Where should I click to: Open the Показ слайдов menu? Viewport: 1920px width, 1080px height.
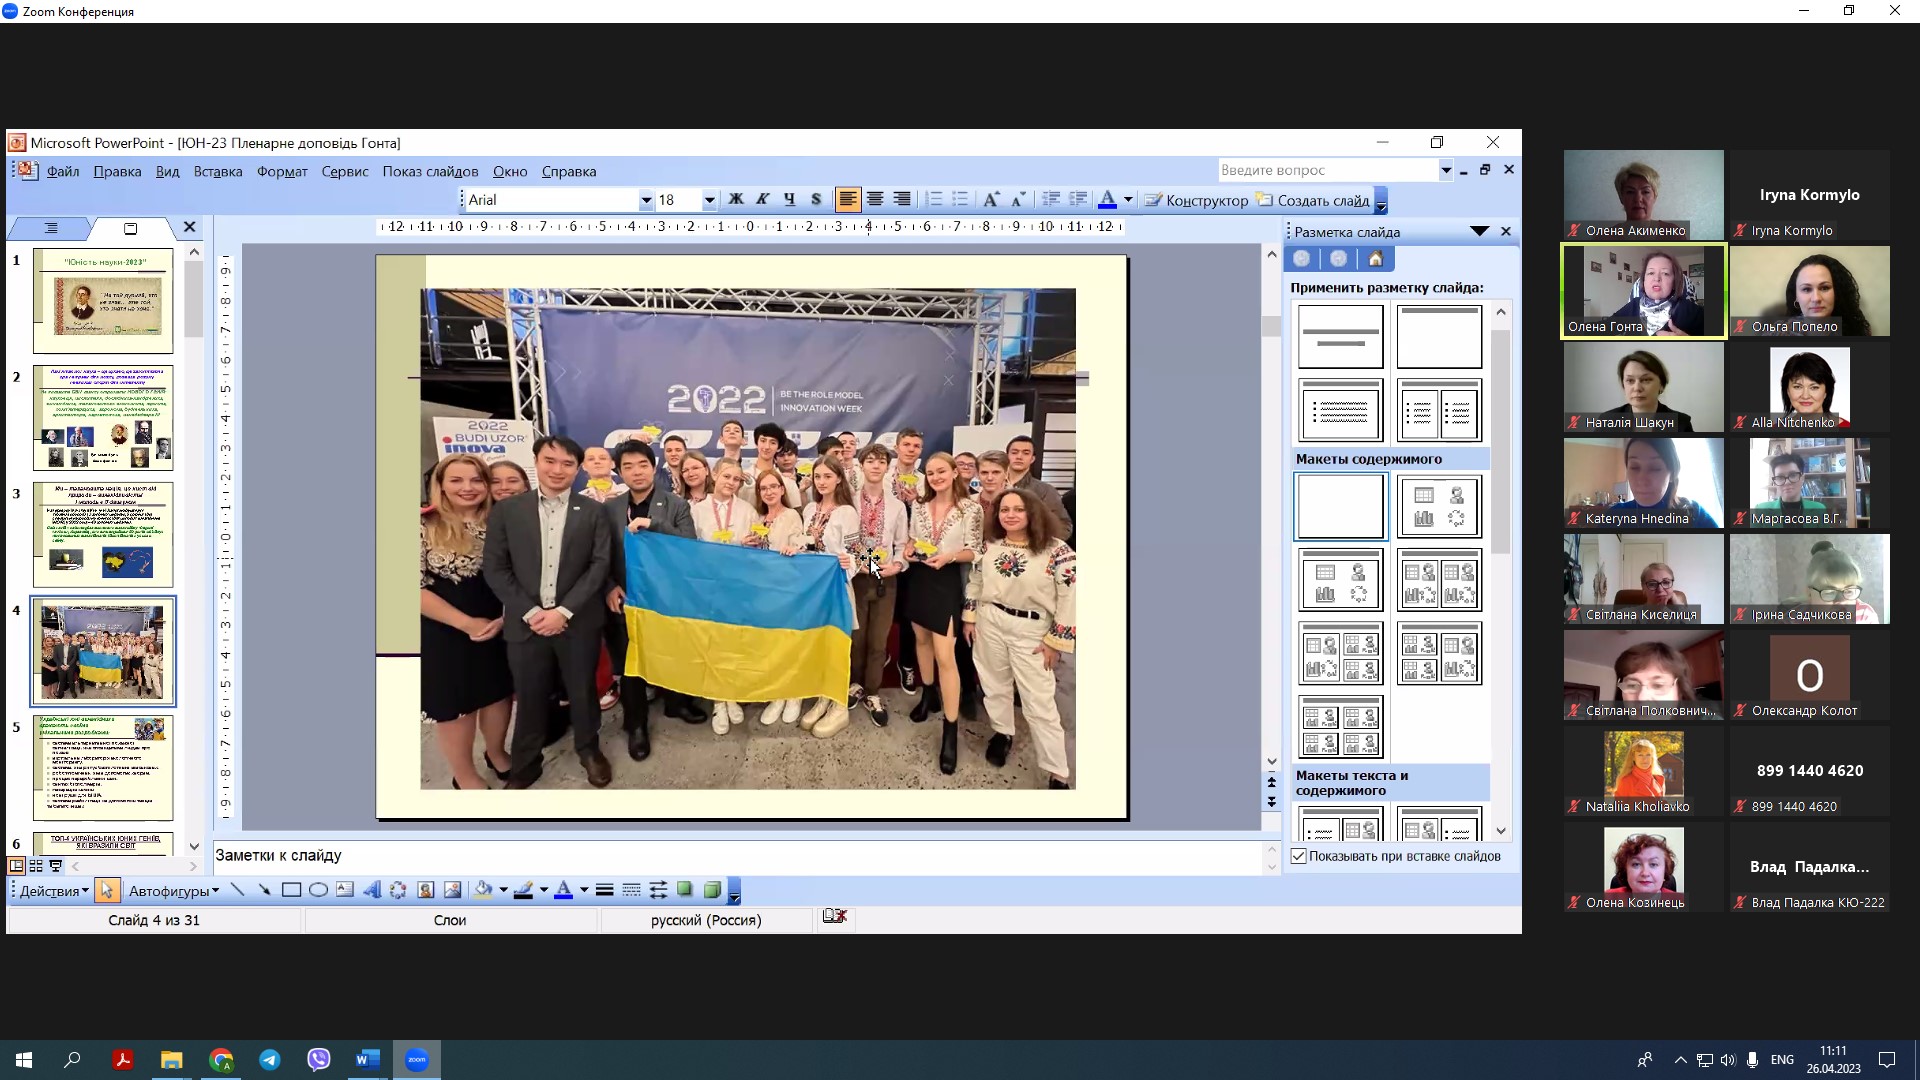[430, 171]
